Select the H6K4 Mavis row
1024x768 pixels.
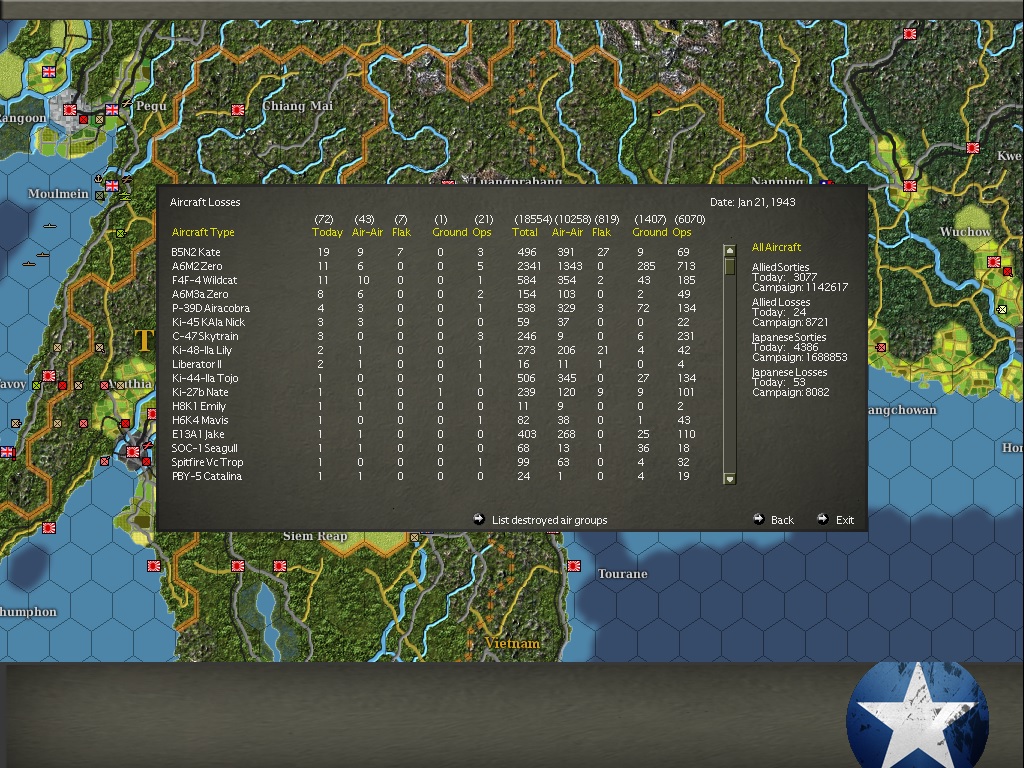434,420
